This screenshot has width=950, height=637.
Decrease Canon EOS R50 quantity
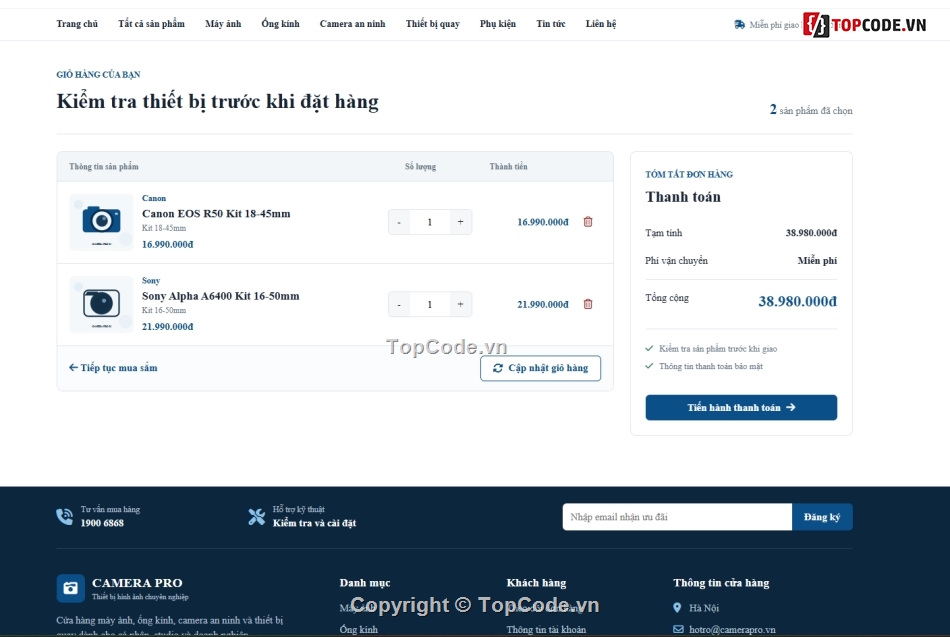click(x=399, y=222)
